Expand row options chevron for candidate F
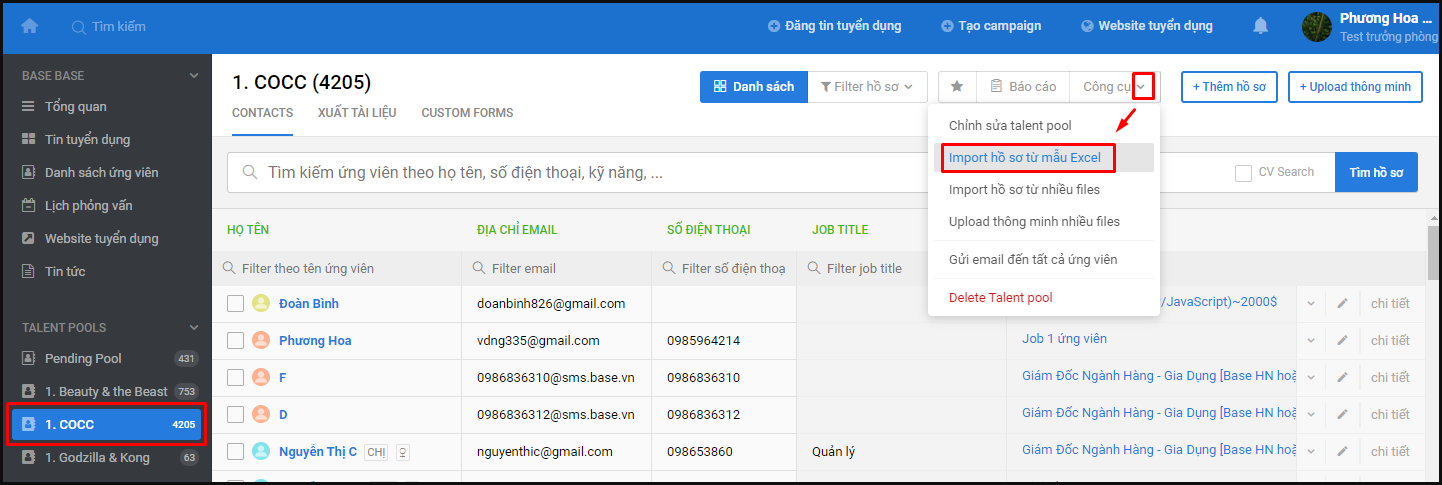 (x=1311, y=378)
